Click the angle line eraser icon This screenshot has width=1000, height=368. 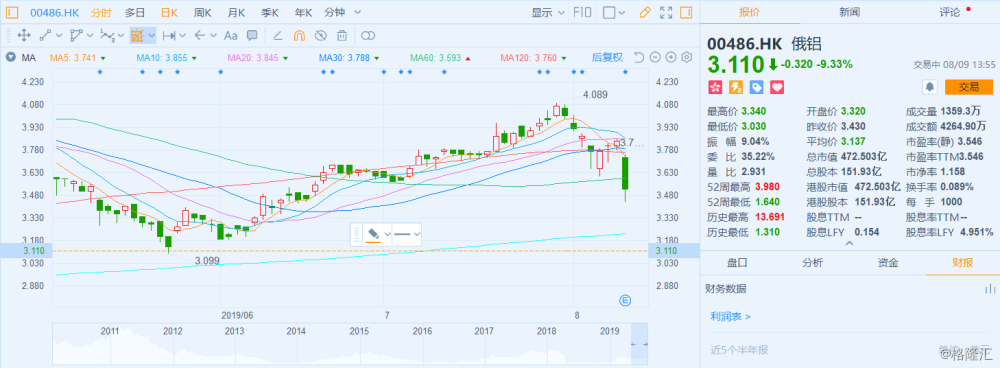pyautogui.click(x=278, y=36)
